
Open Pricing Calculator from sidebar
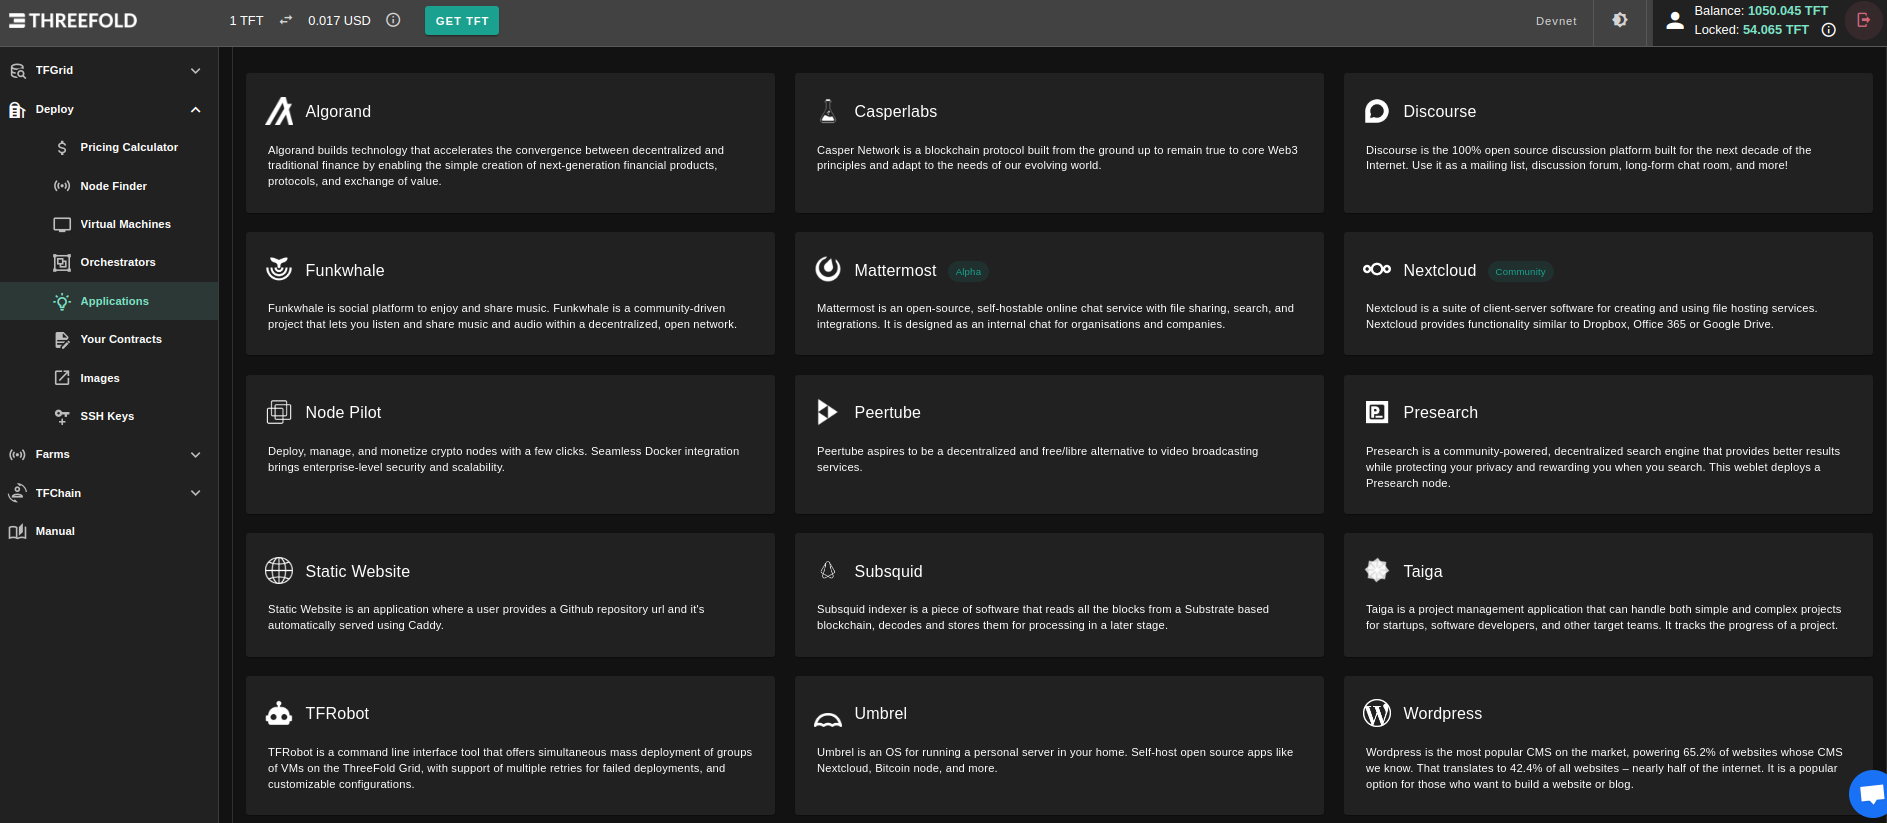pyautogui.click(x=128, y=147)
